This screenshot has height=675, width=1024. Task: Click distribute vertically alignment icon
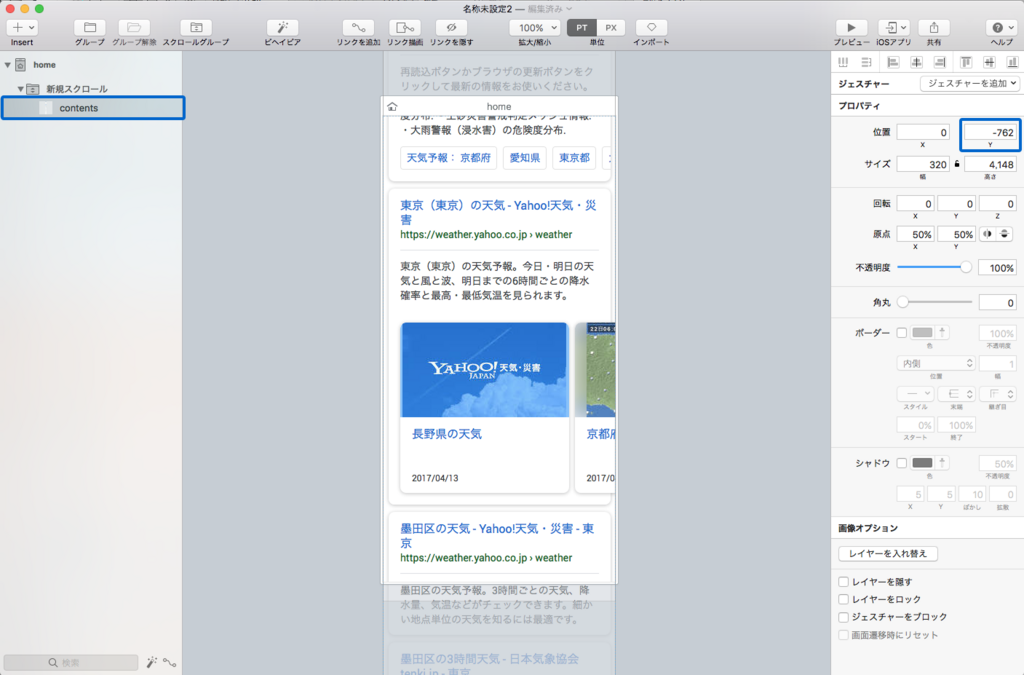tap(866, 62)
